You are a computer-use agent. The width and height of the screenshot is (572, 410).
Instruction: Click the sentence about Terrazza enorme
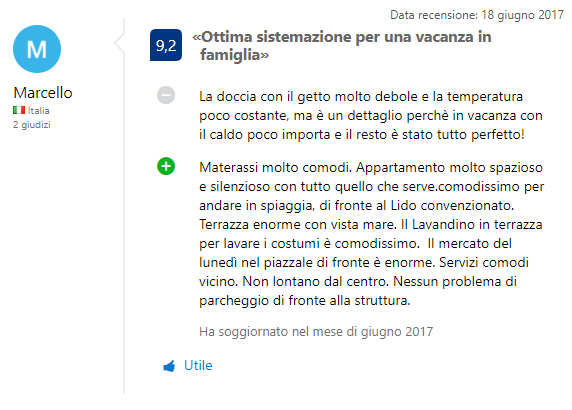(298, 224)
